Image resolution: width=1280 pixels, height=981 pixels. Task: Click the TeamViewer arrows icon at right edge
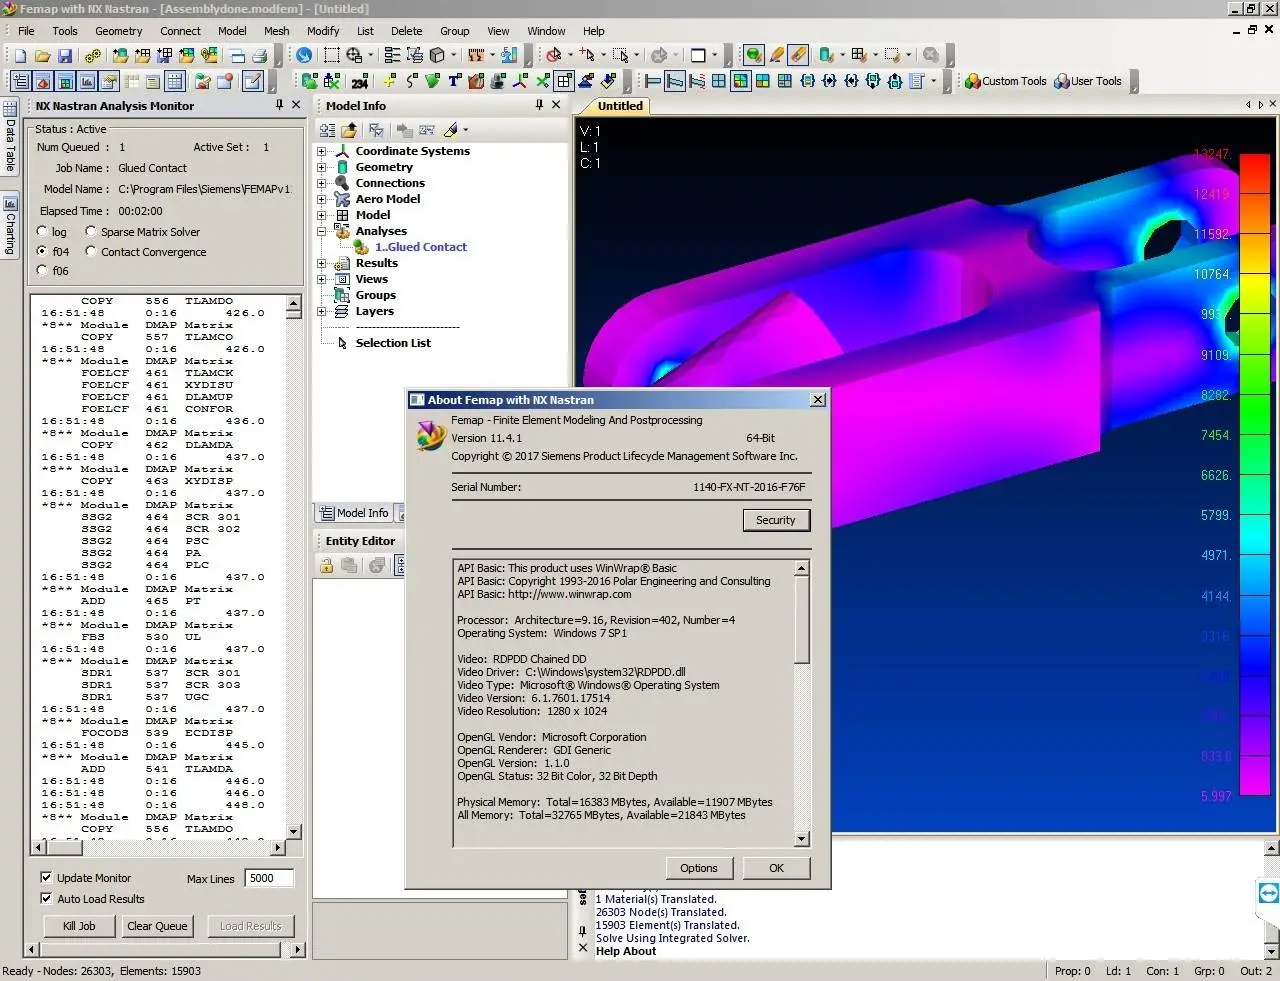tap(1269, 893)
